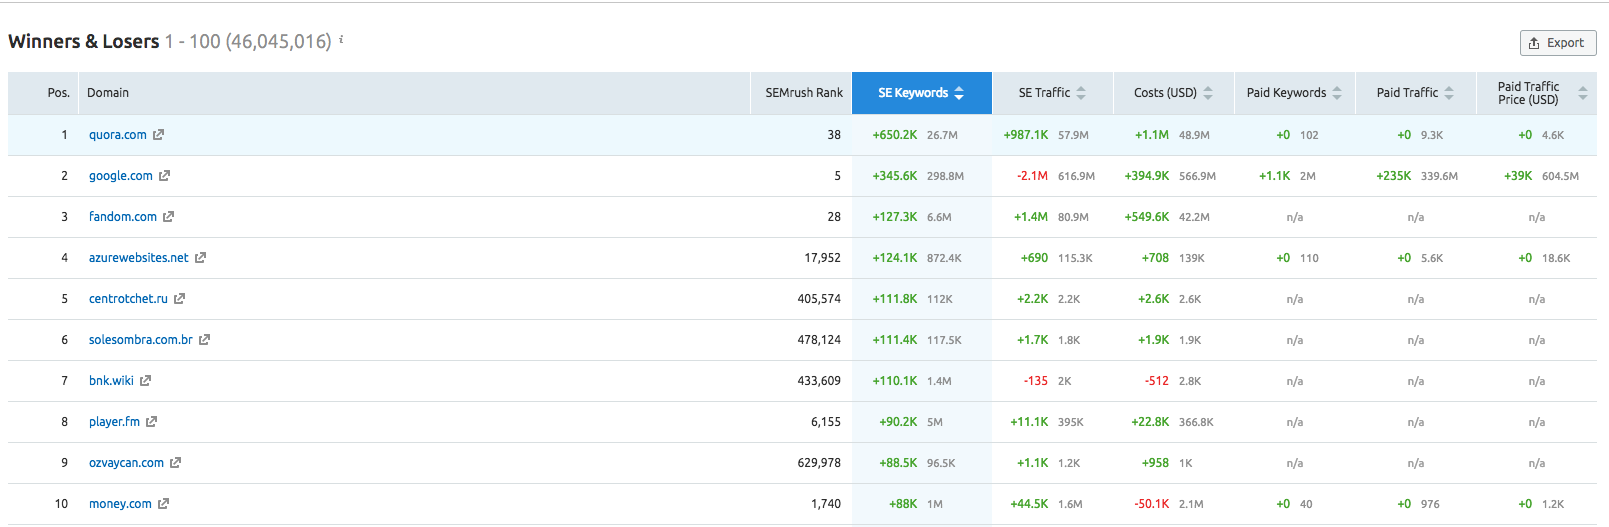Sort table by Costs (USD)
Image resolution: width=1609 pixels, height=527 pixels.
click(1172, 93)
